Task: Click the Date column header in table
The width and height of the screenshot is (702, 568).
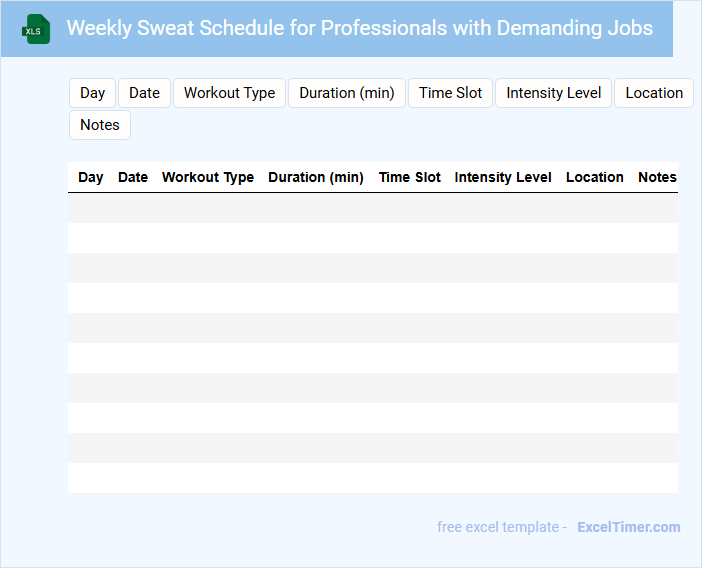Action: [133, 177]
